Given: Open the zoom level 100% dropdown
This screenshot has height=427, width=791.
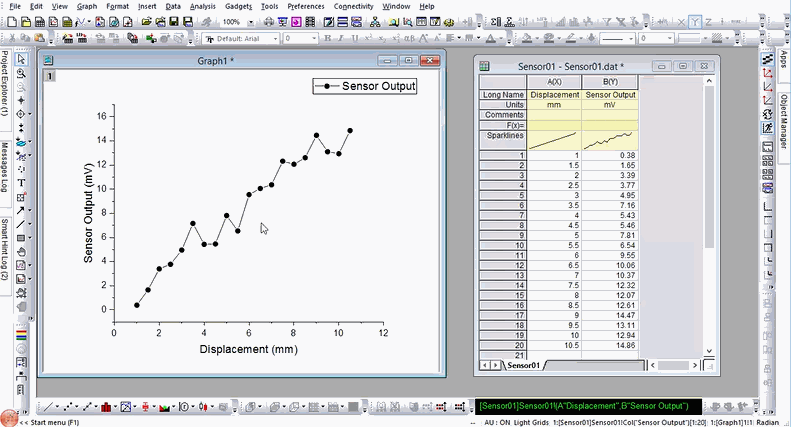Looking at the screenshot, I should point(249,21).
